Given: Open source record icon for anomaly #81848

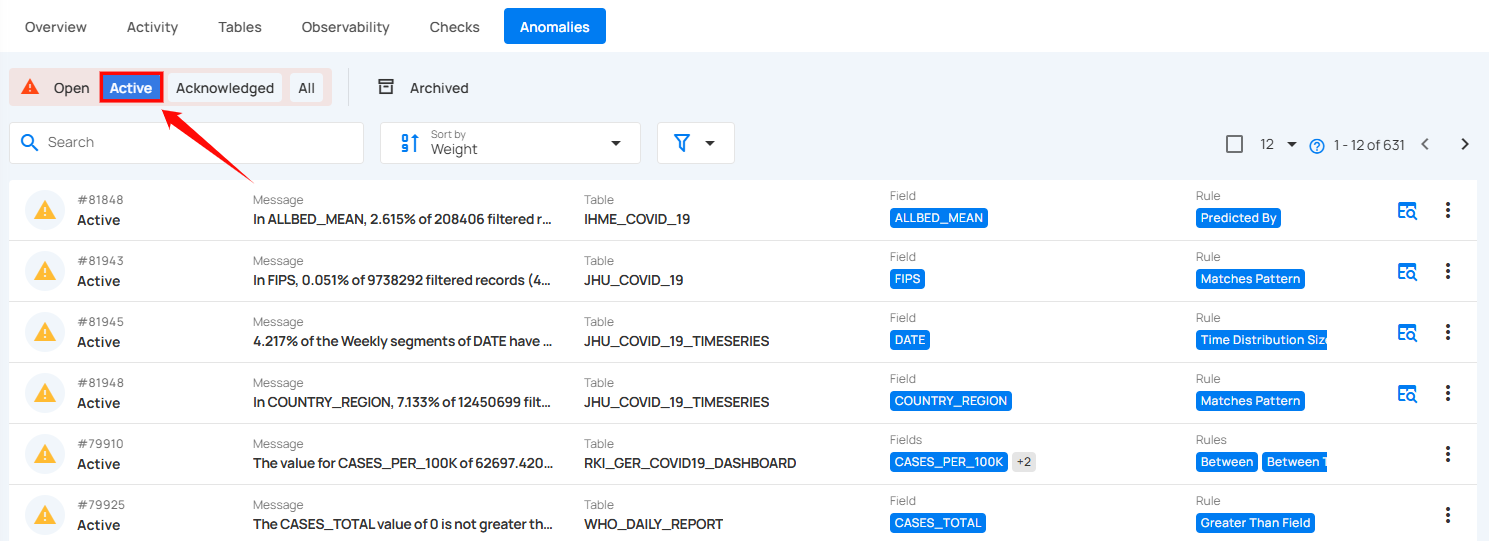Looking at the screenshot, I should (x=1407, y=210).
